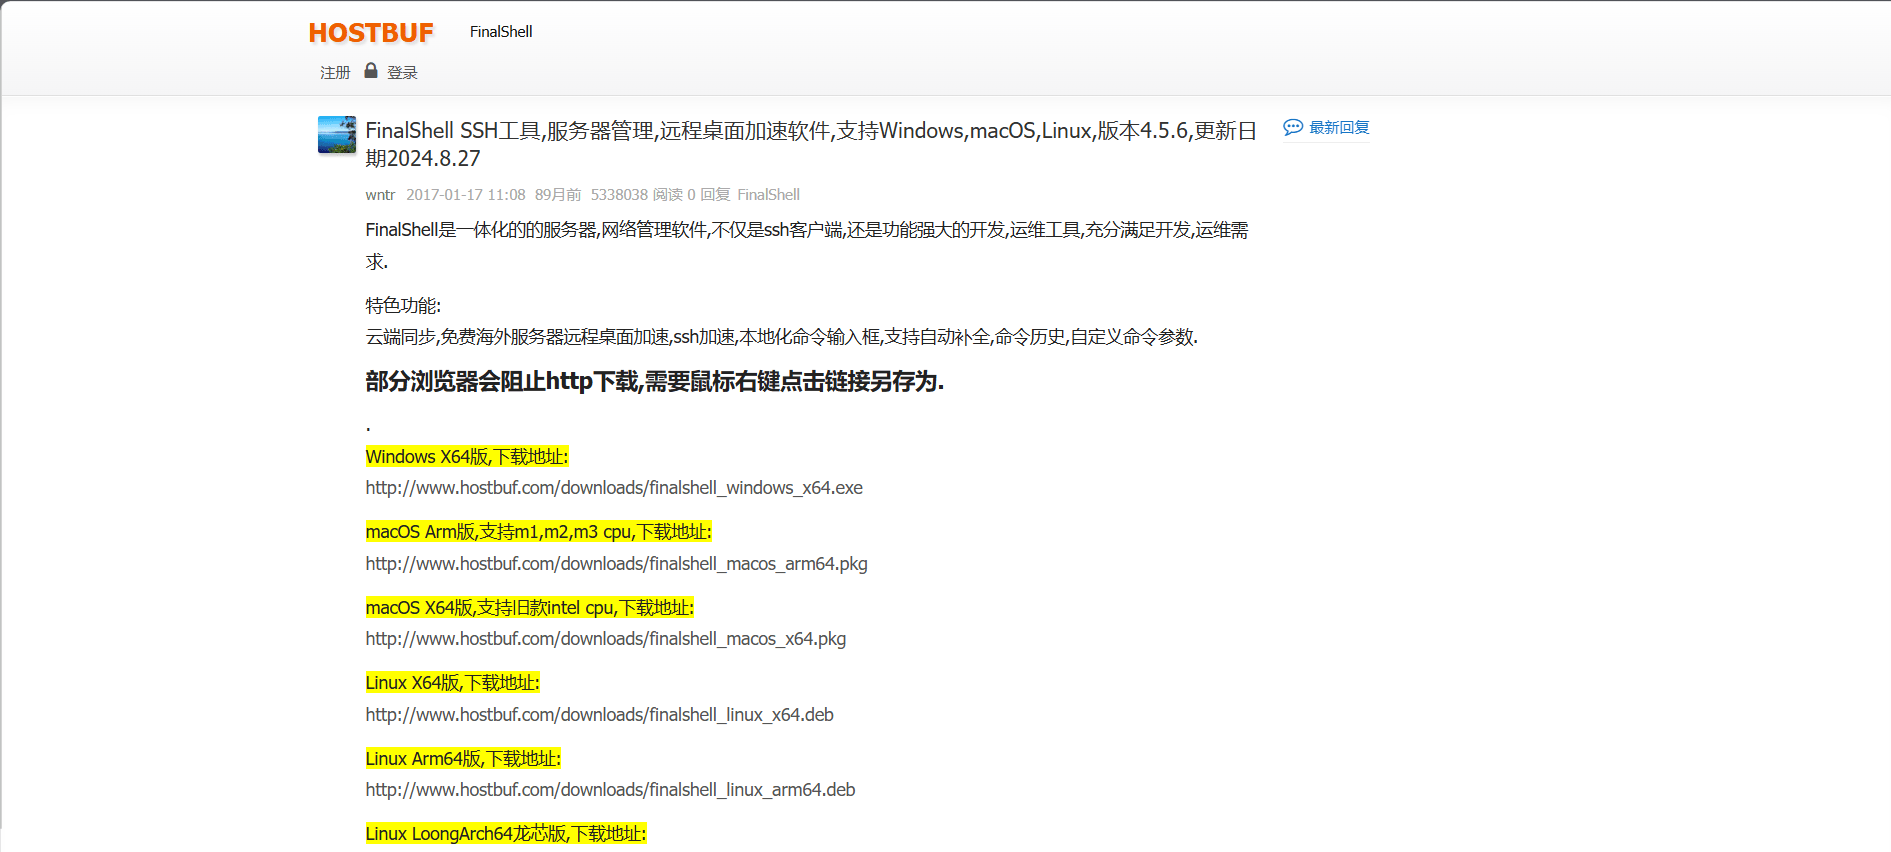This screenshot has height=852, width=1891.
Task: Open the author avatar thumbnail
Action: [337, 134]
